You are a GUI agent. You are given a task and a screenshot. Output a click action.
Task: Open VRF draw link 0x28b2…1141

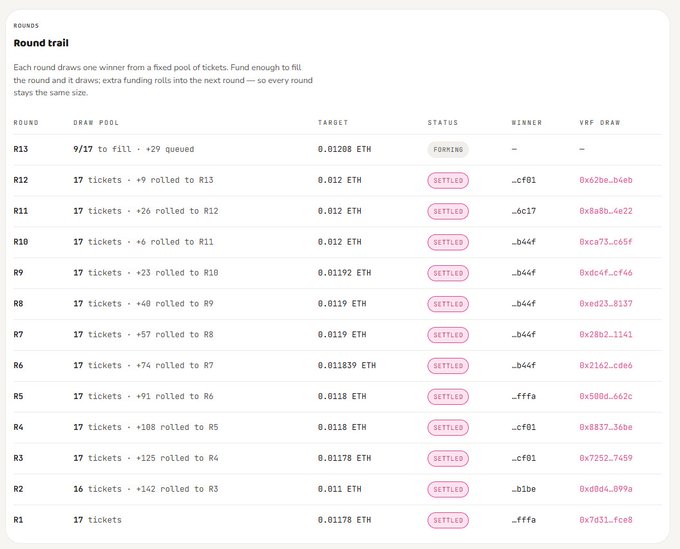[x=605, y=334]
